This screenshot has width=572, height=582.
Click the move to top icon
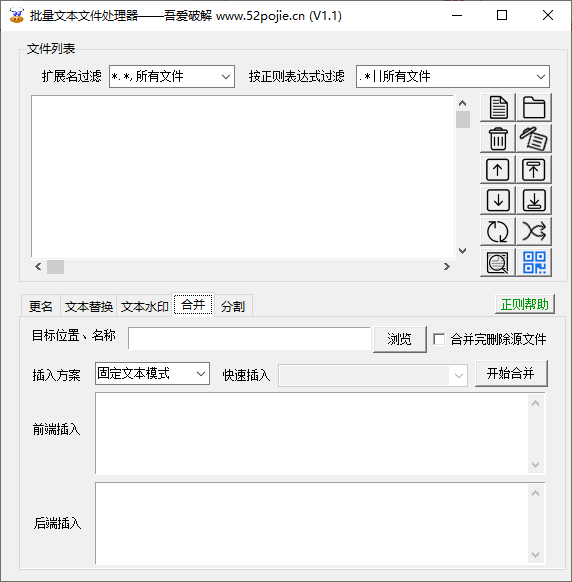[x=534, y=170]
